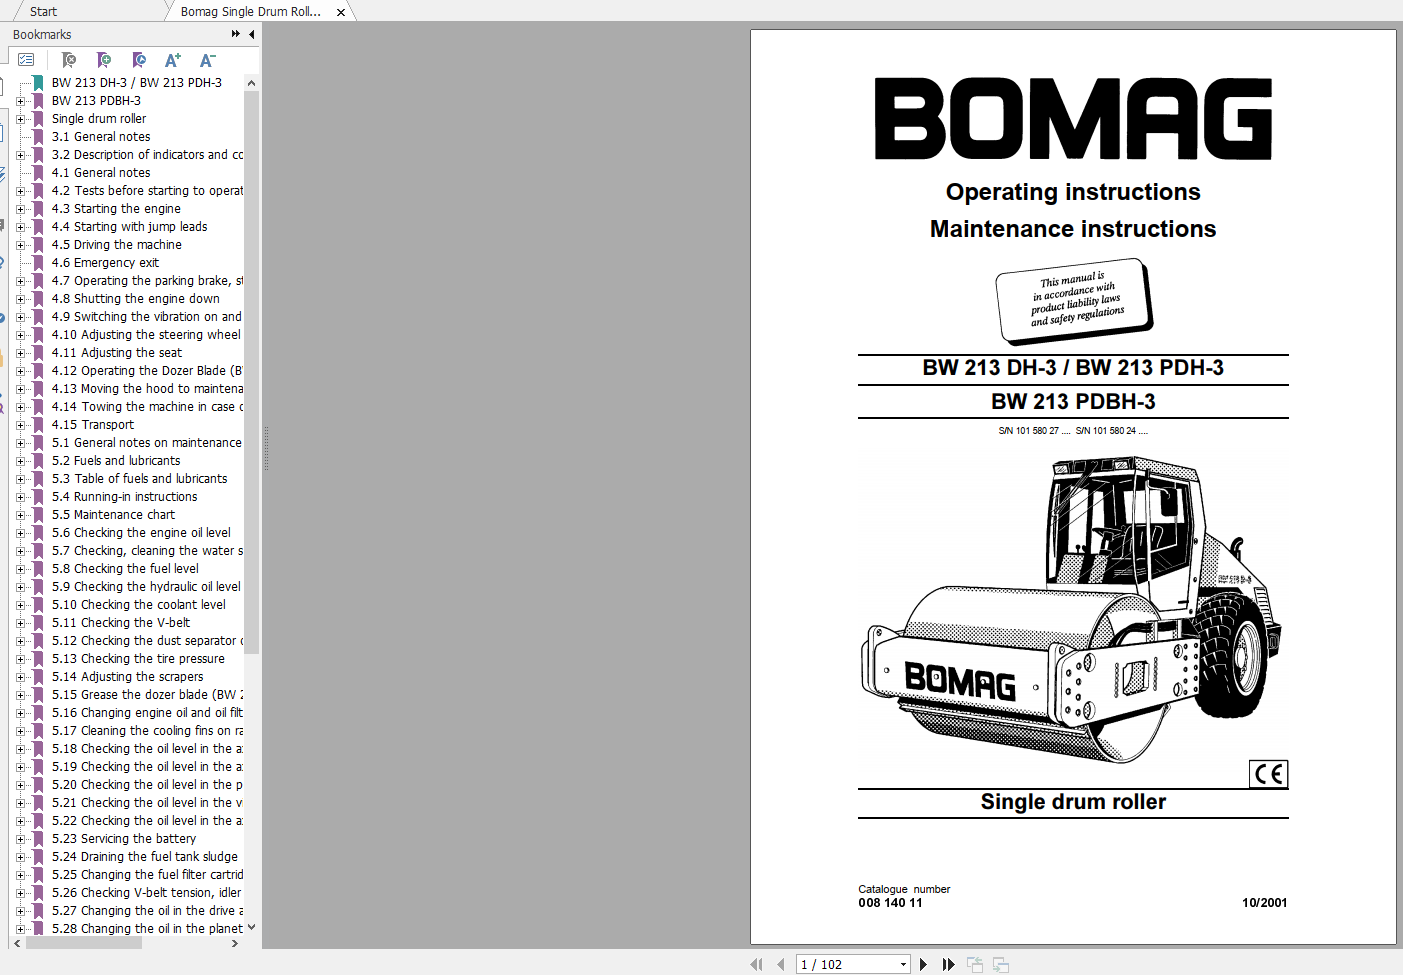Open bookmark 4.11 Adjusting the seat
Image resolution: width=1403 pixels, height=975 pixels.
117,353
